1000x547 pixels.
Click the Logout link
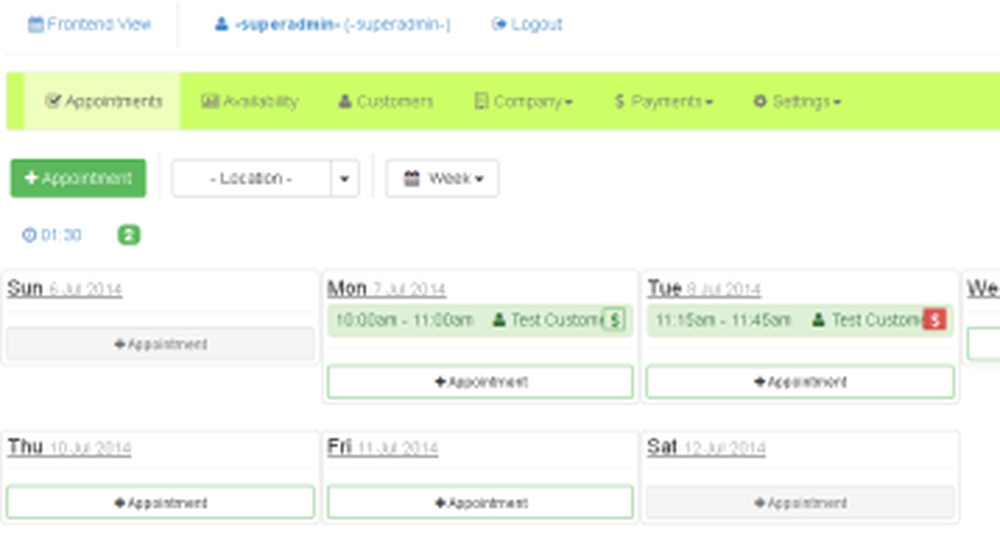[527, 24]
